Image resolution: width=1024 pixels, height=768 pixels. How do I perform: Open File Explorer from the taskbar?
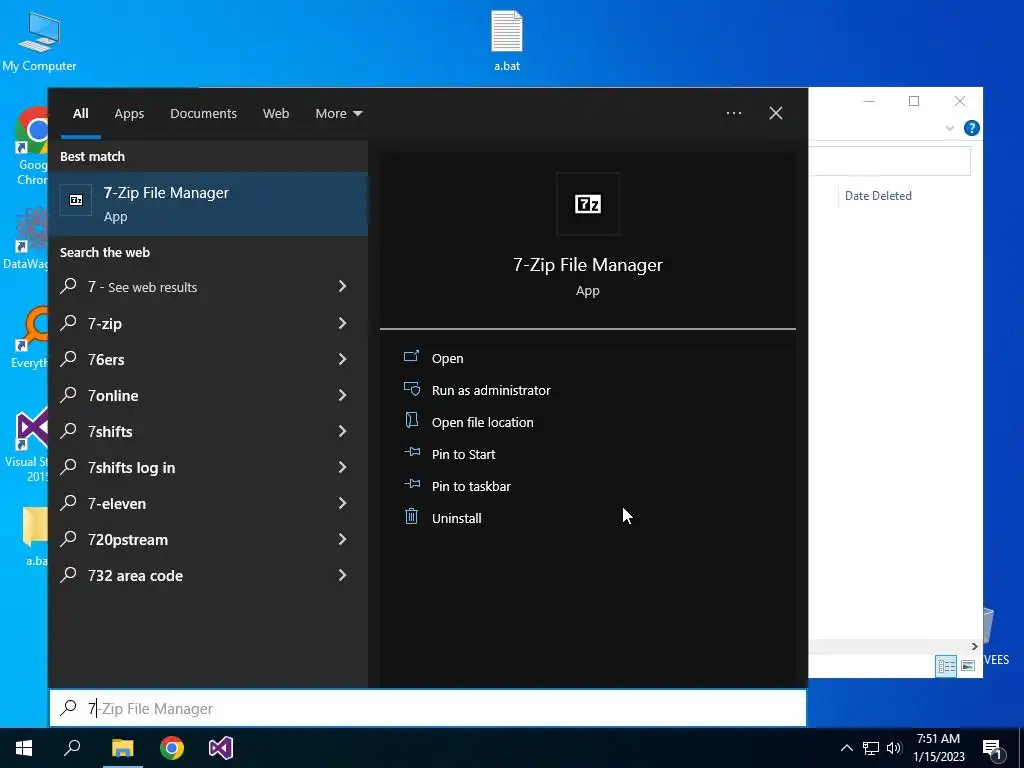122,748
